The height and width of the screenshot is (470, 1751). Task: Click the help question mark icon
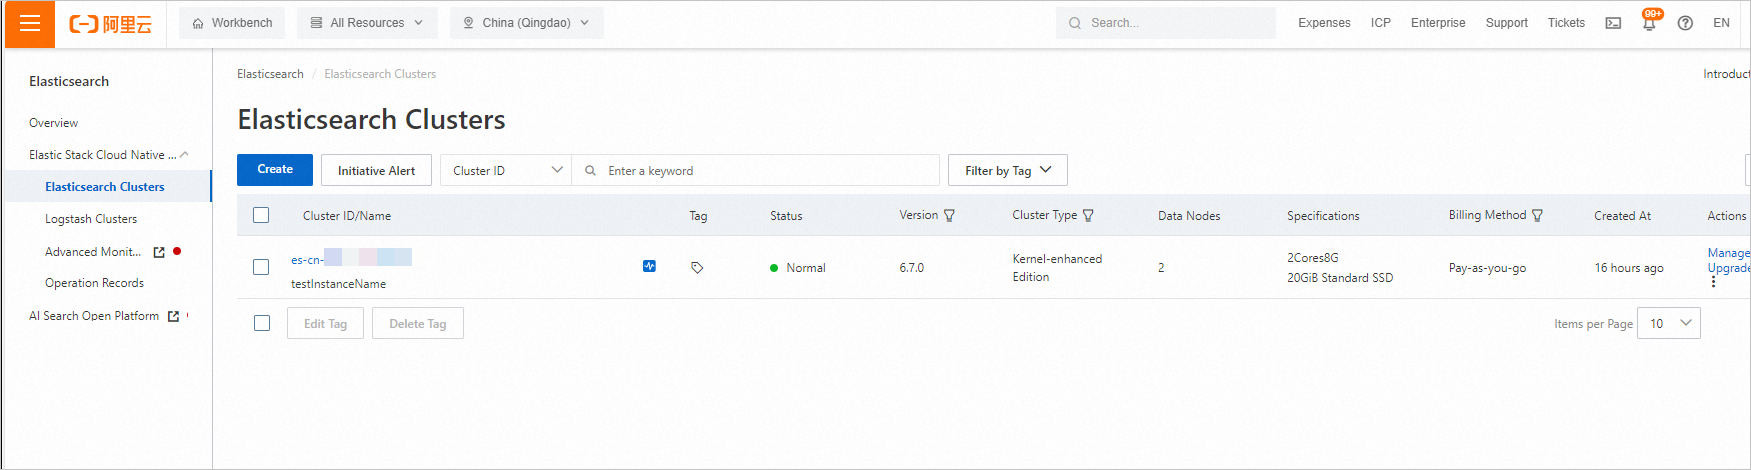tap(1685, 23)
